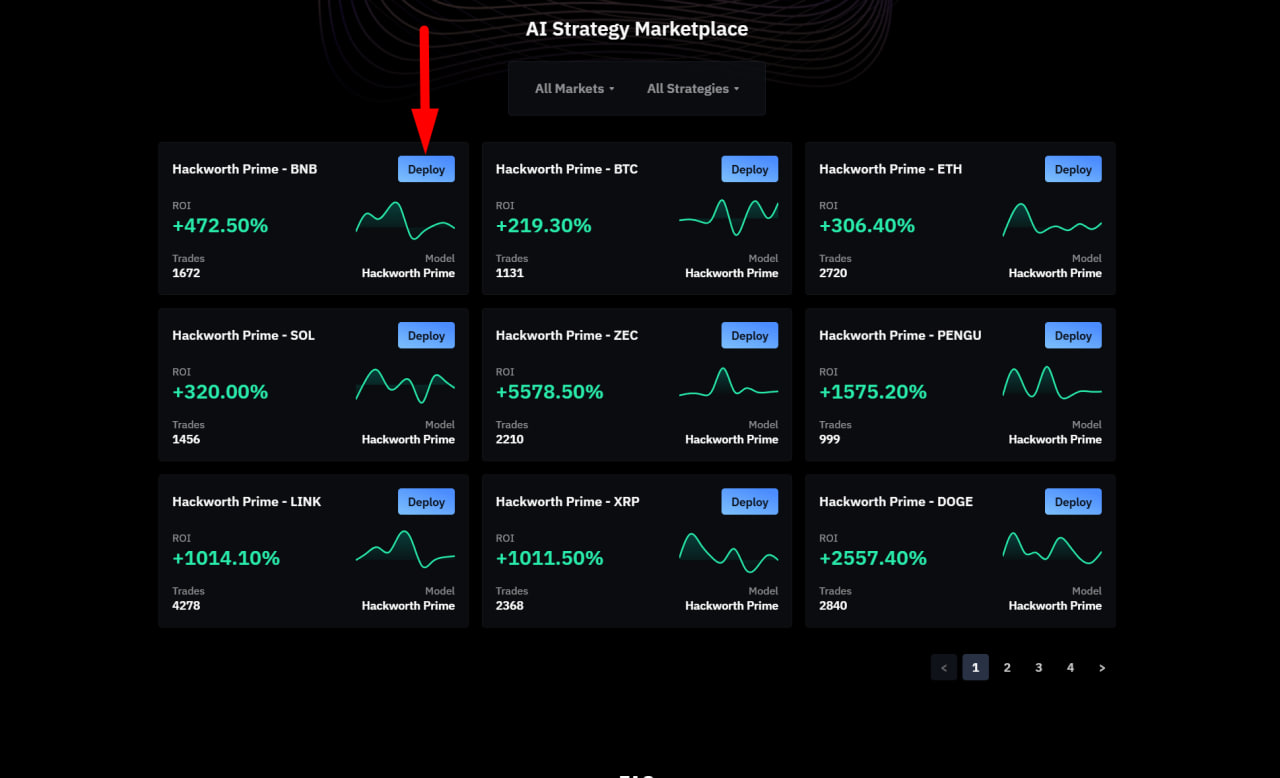The width and height of the screenshot is (1280, 778).
Task: Click the XRP card ROI sparkline chart
Action: (x=729, y=552)
